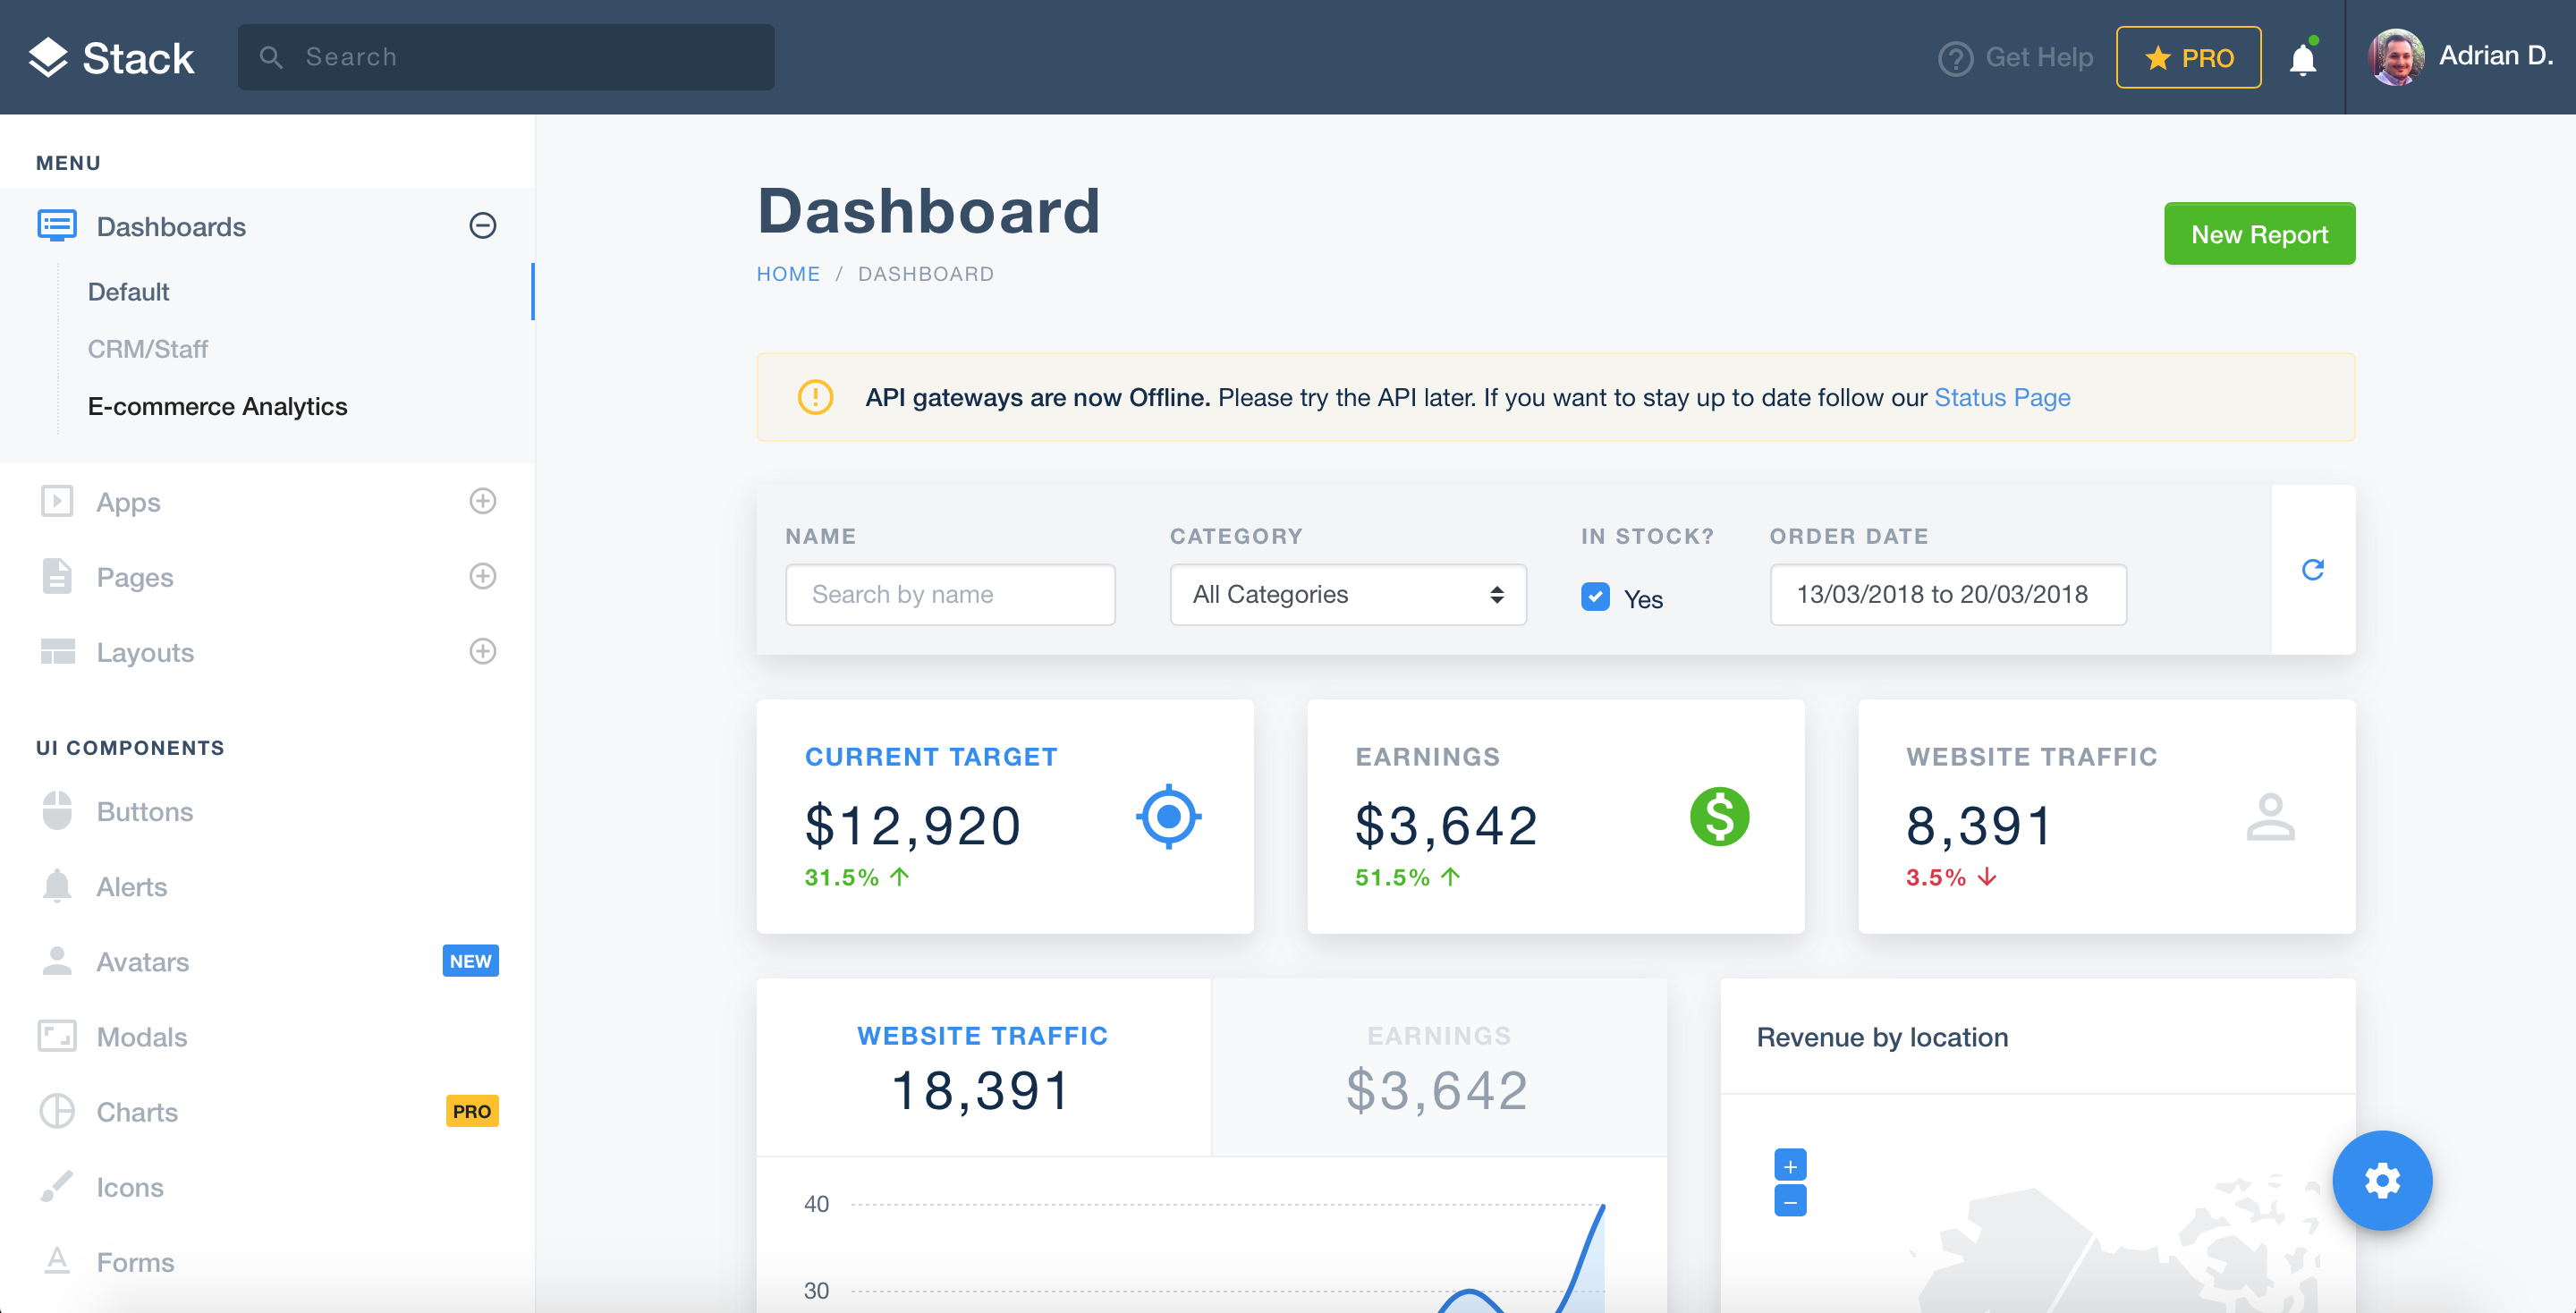This screenshot has height=1313, width=2576.
Task: Collapse the Dashboards menu section
Action: [482, 226]
